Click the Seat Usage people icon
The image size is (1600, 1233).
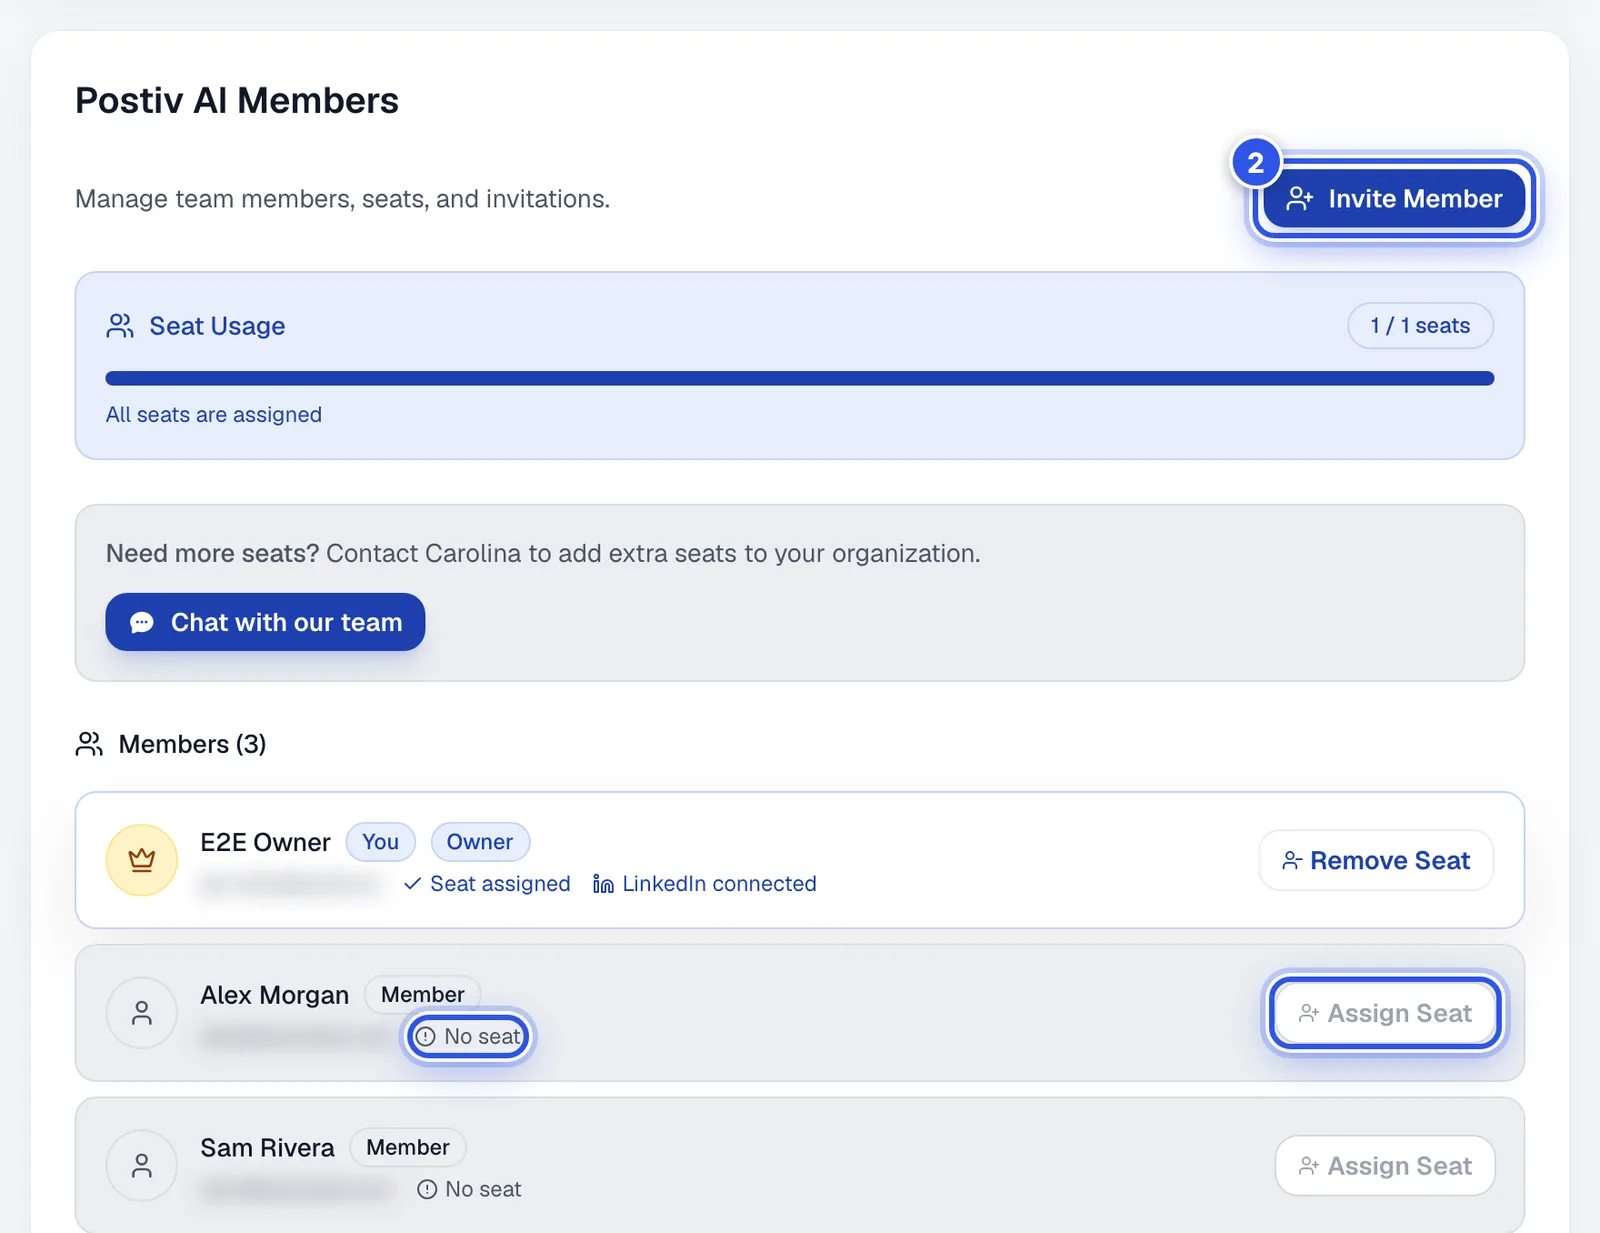pos(120,326)
